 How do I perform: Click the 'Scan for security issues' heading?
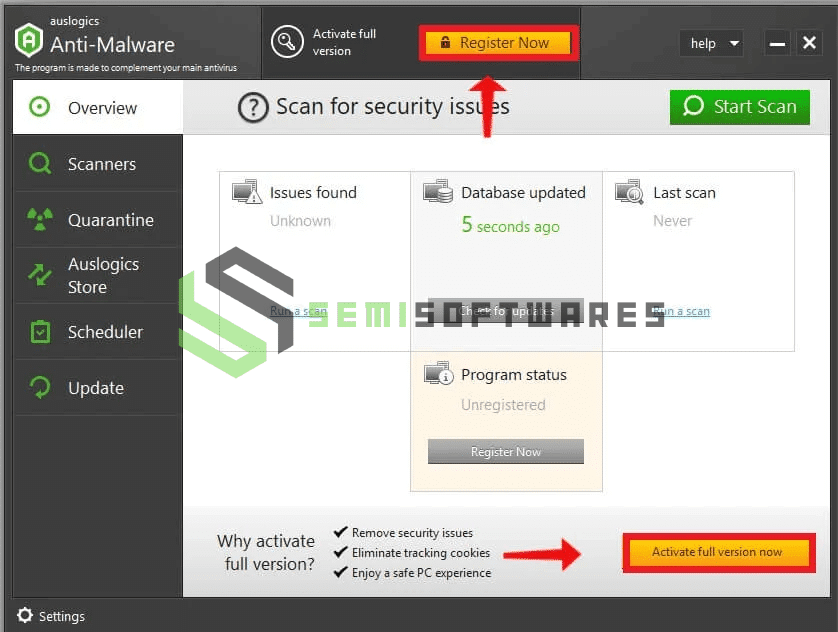pos(393,106)
